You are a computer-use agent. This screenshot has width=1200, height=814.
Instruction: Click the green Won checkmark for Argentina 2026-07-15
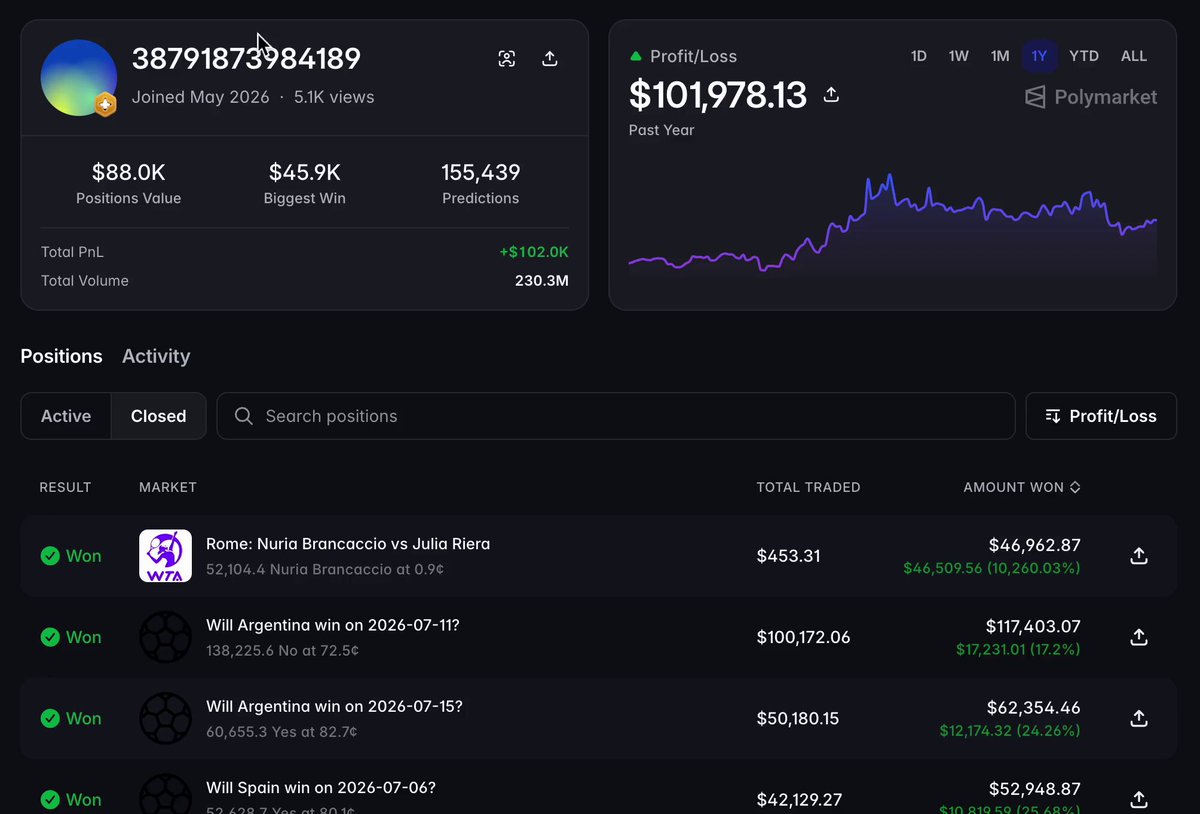(x=50, y=718)
